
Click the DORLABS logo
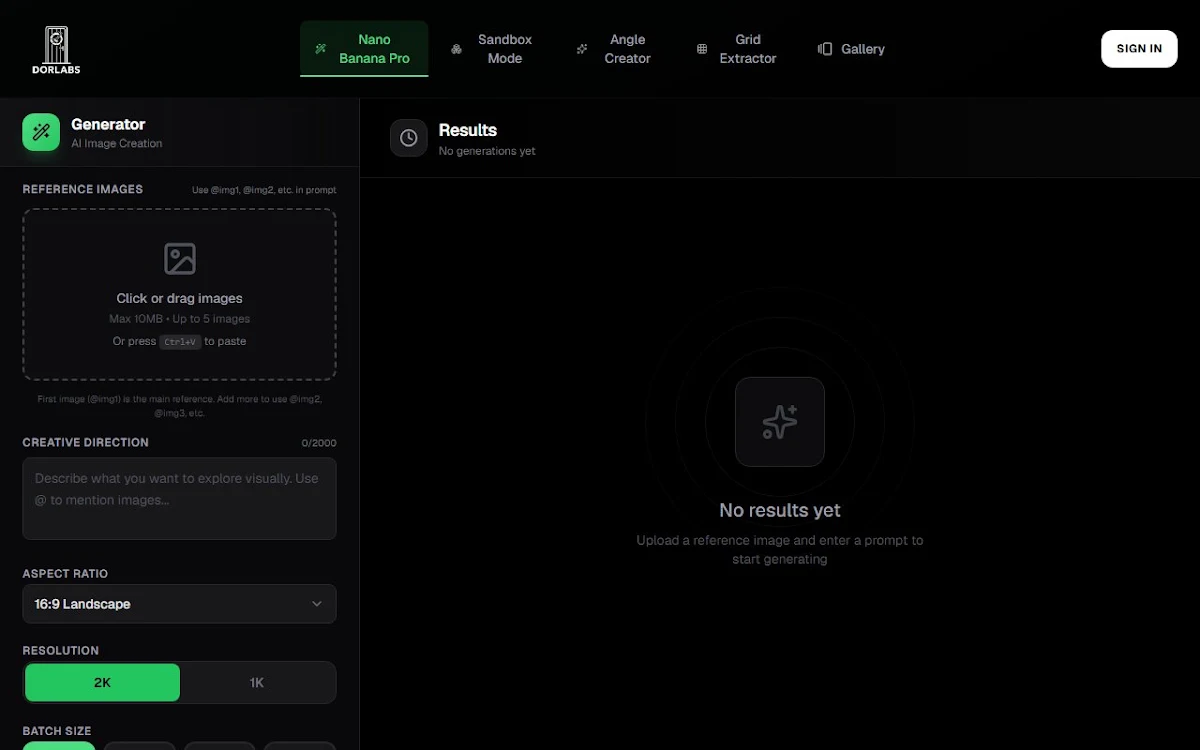click(x=56, y=49)
